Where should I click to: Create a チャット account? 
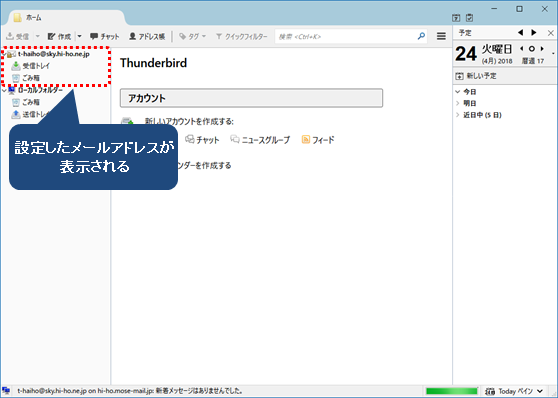pyautogui.click(x=202, y=140)
